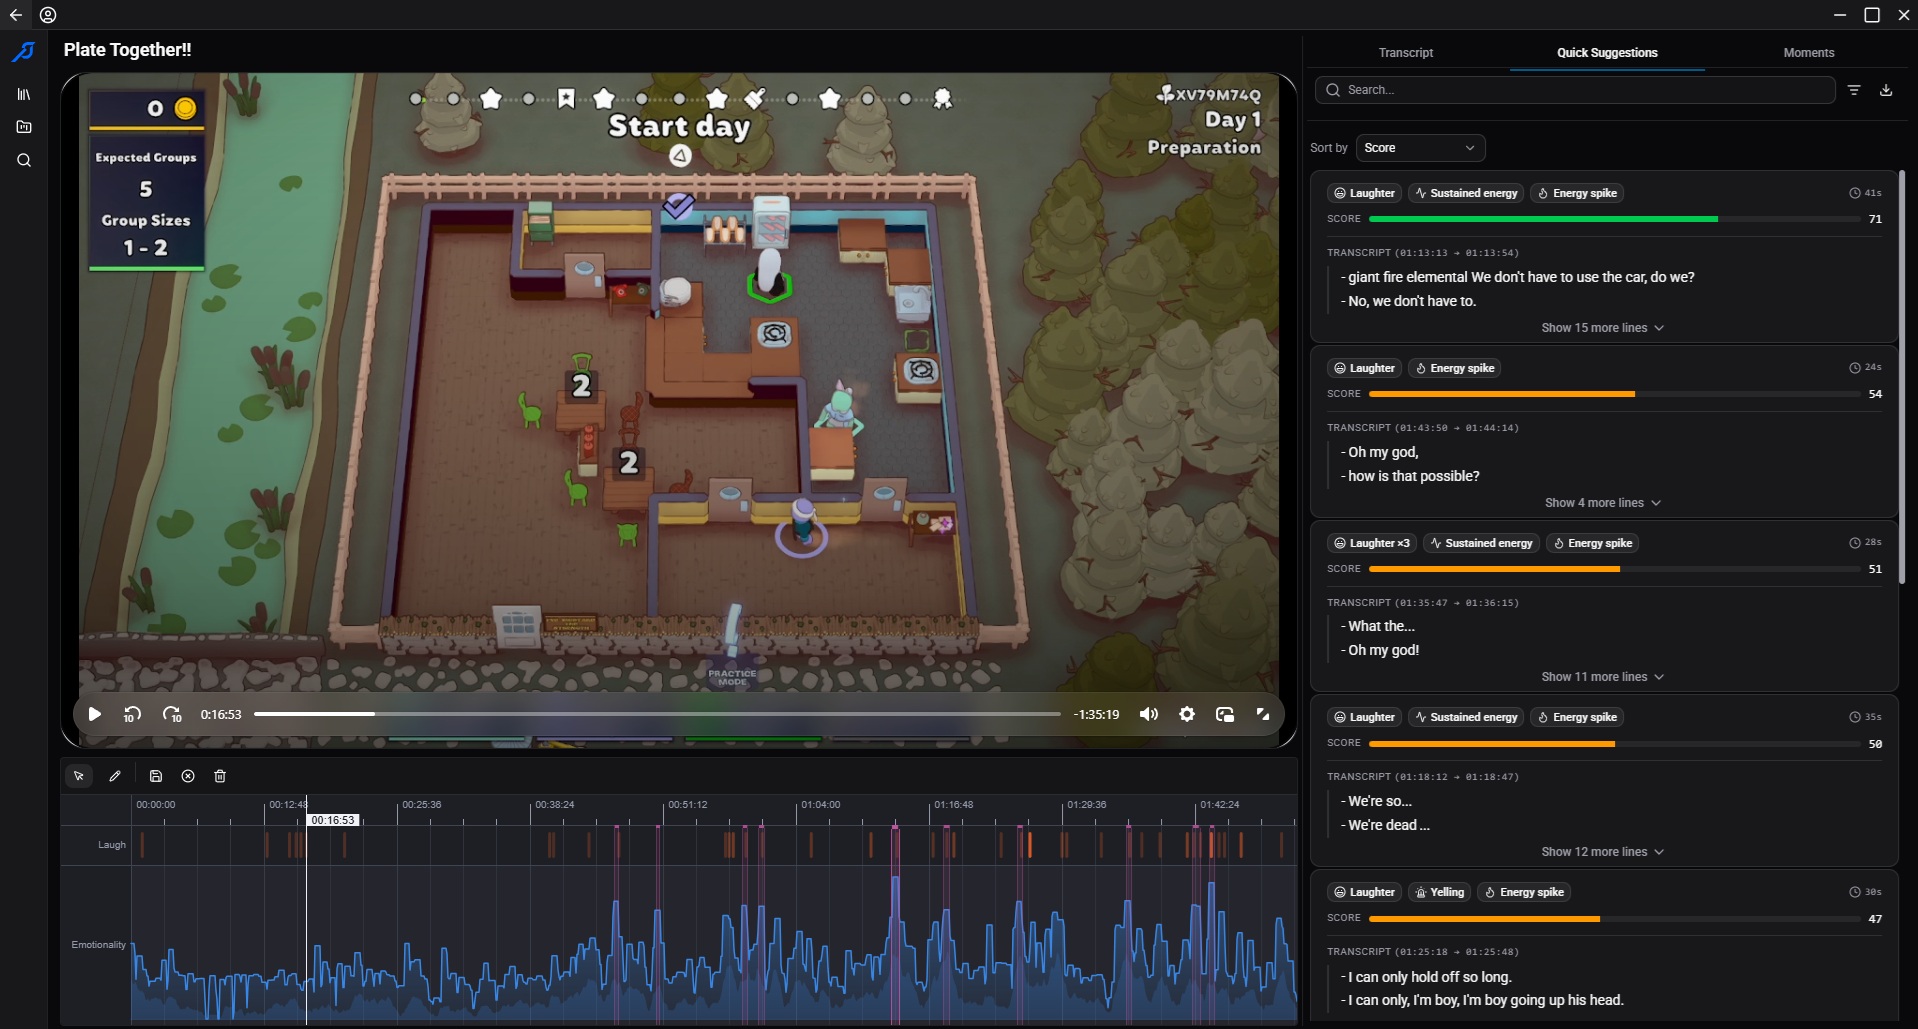Viewport: 1918px width, 1029px height.
Task: Enable picture-in-picture mode
Action: (x=1225, y=714)
